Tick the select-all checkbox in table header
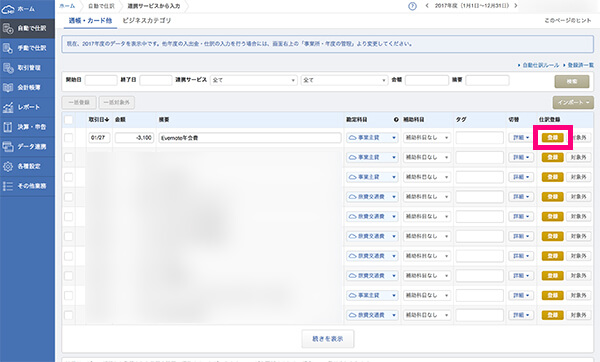Image resolution: width=600 pixels, height=362 pixels. 68,120
